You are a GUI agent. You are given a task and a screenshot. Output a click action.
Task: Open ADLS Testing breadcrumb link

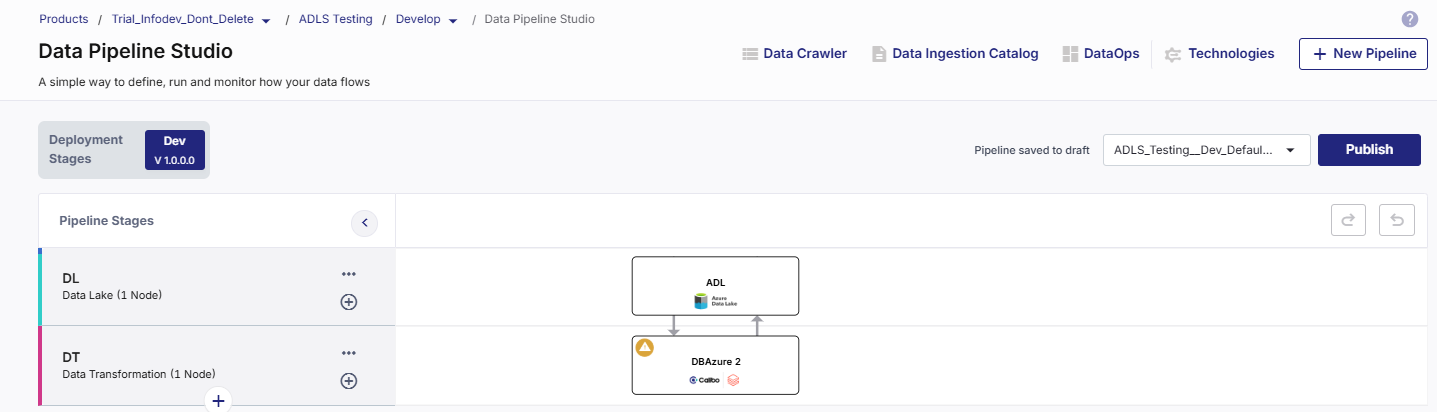(x=336, y=19)
